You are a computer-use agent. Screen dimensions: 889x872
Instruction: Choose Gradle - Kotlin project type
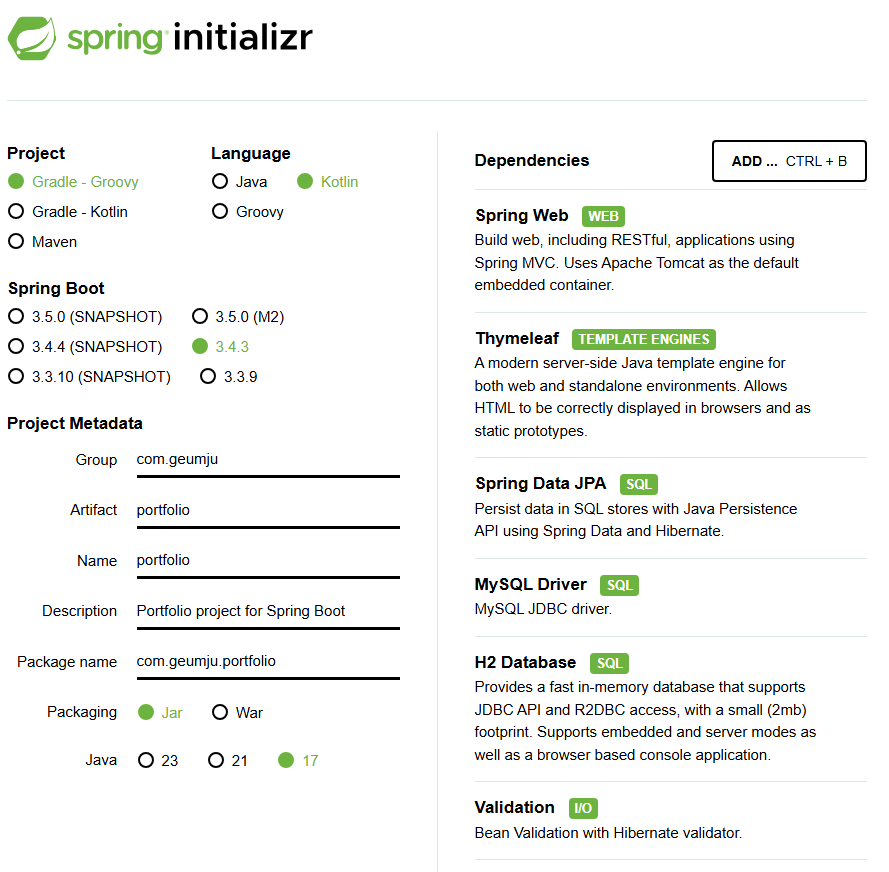(x=68, y=211)
